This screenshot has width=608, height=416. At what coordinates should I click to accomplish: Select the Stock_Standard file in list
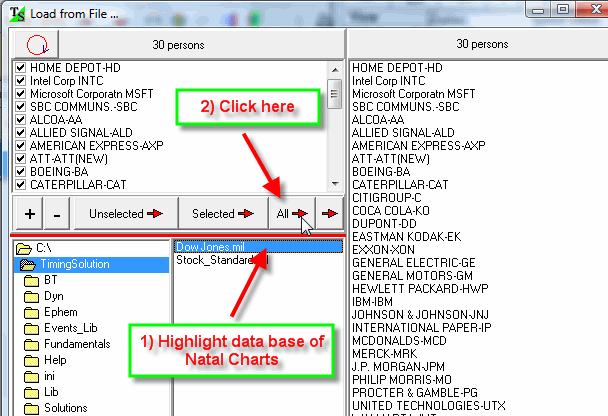(218, 260)
